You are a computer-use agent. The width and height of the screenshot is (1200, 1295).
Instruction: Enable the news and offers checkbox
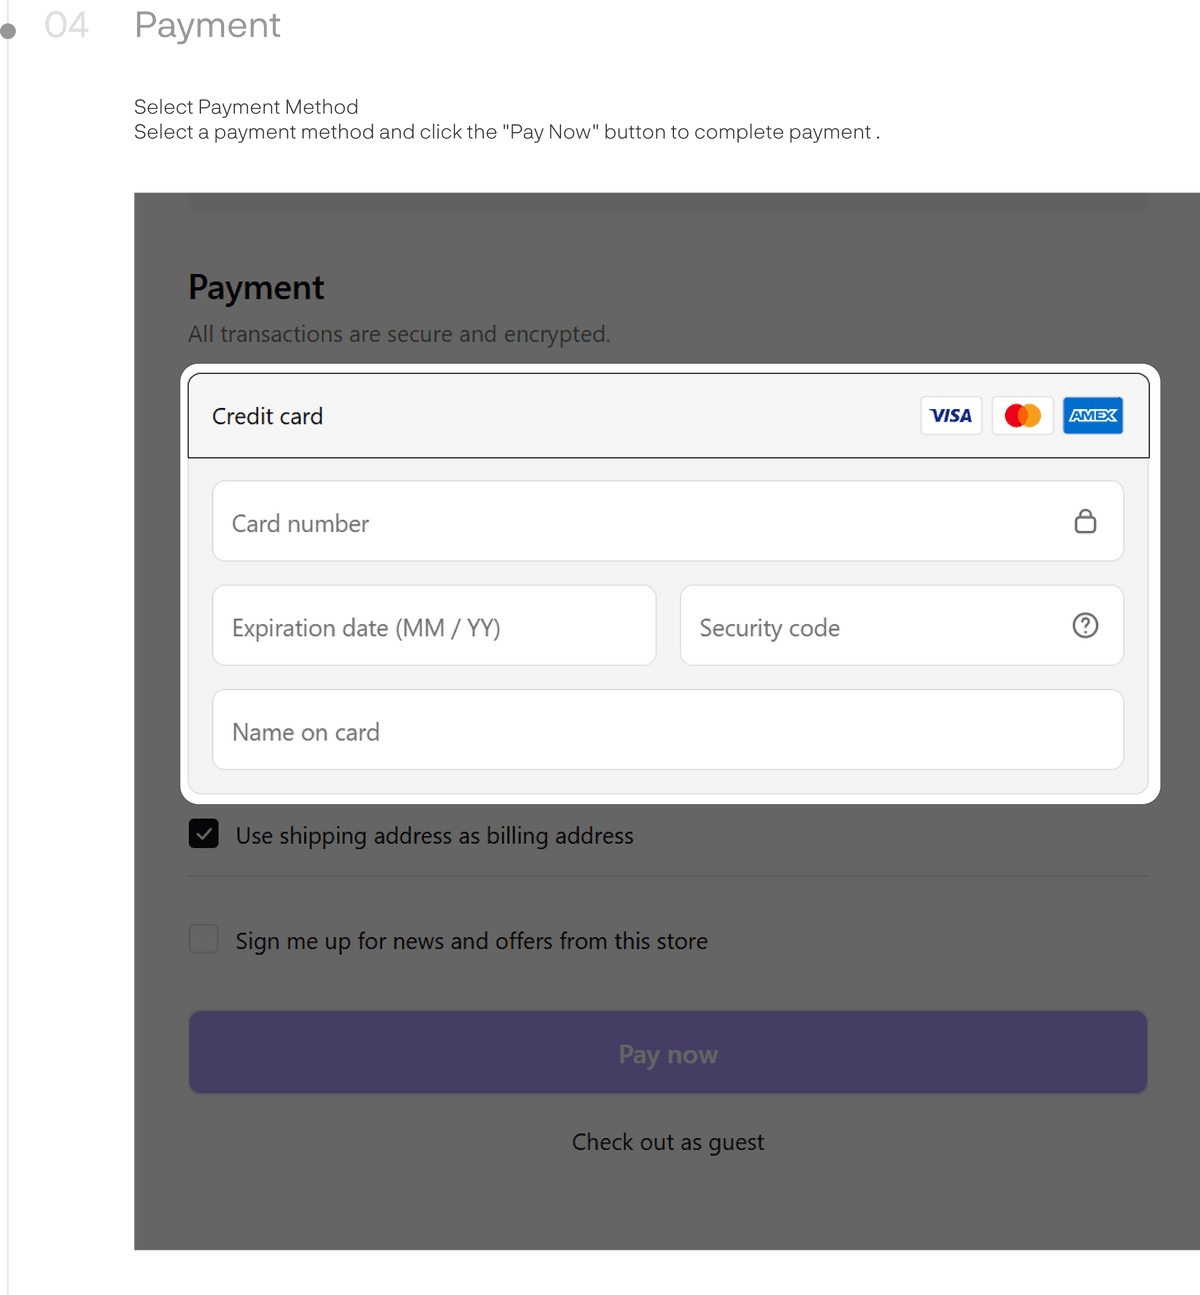point(204,939)
